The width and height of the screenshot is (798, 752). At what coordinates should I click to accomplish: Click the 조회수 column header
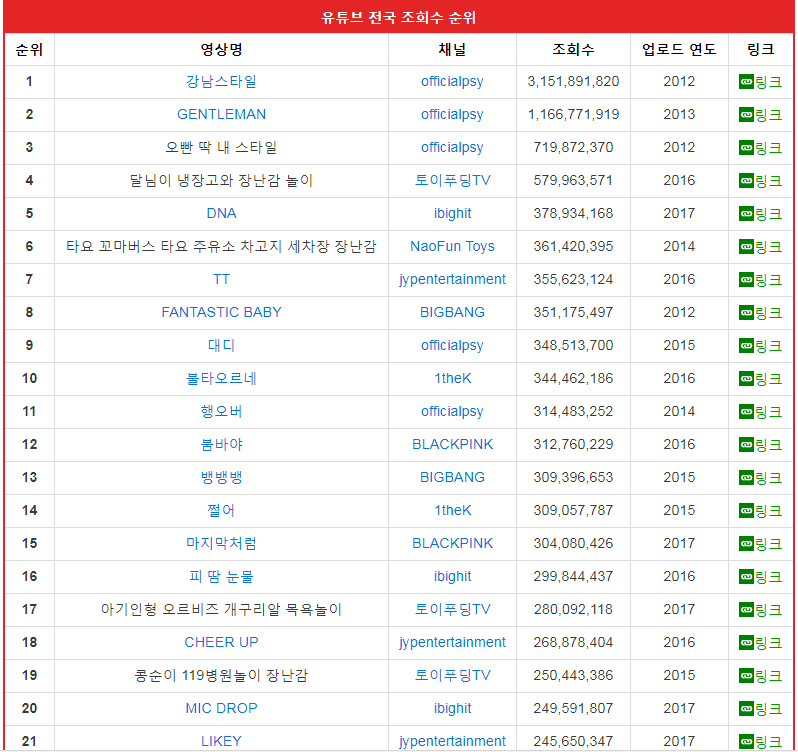pyautogui.click(x=573, y=49)
